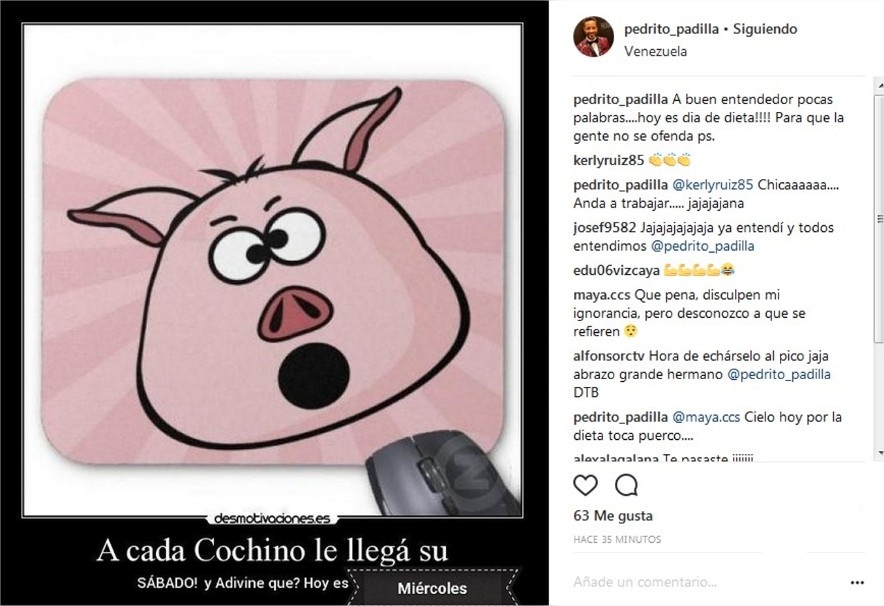Viewport: 884px width, 606px height.
Task: Open the comment bubble icon
Action: pyautogui.click(x=626, y=485)
